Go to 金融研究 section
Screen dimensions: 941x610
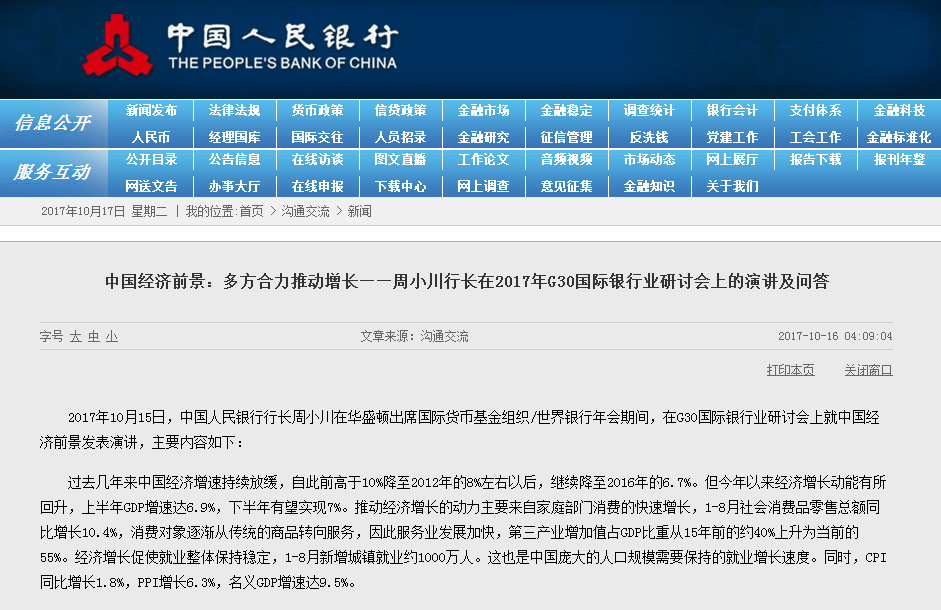(483, 137)
